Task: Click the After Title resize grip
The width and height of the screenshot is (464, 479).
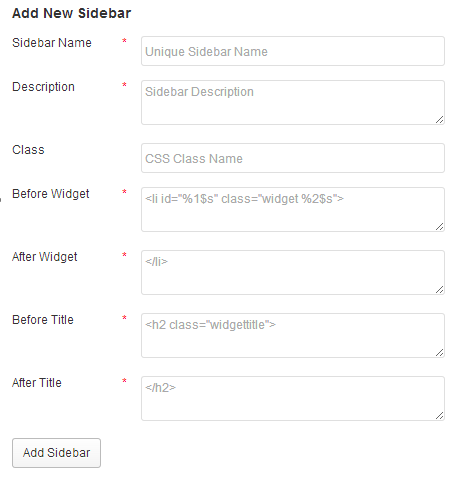Action: point(439,416)
